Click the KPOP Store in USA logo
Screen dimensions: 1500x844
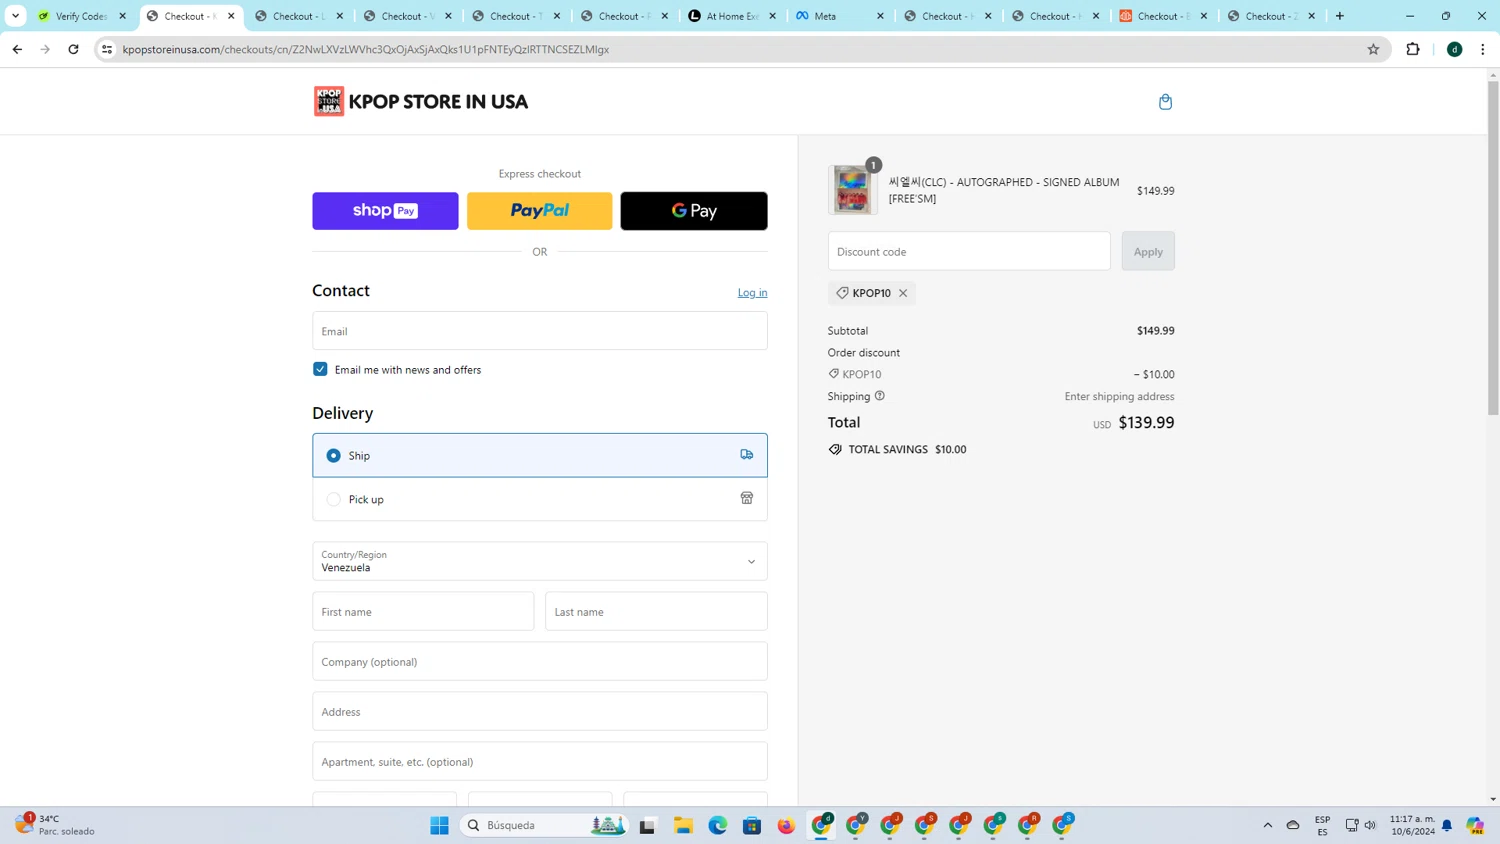pyautogui.click(x=421, y=101)
